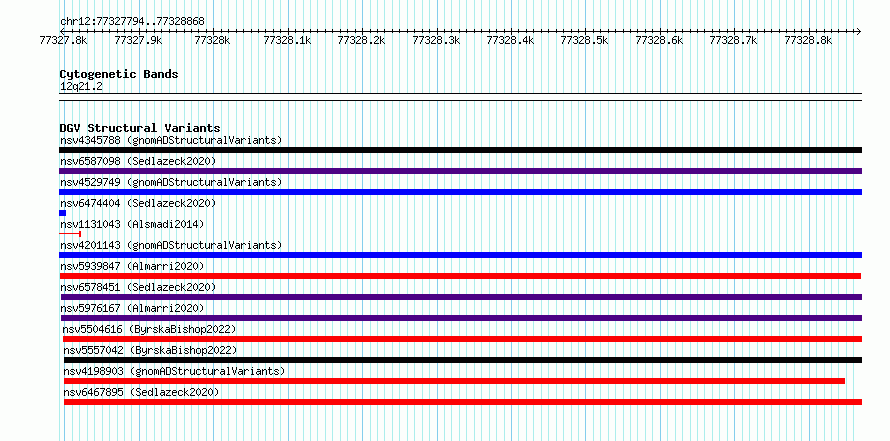Click the Cytogenetic Bands track title

119,74
